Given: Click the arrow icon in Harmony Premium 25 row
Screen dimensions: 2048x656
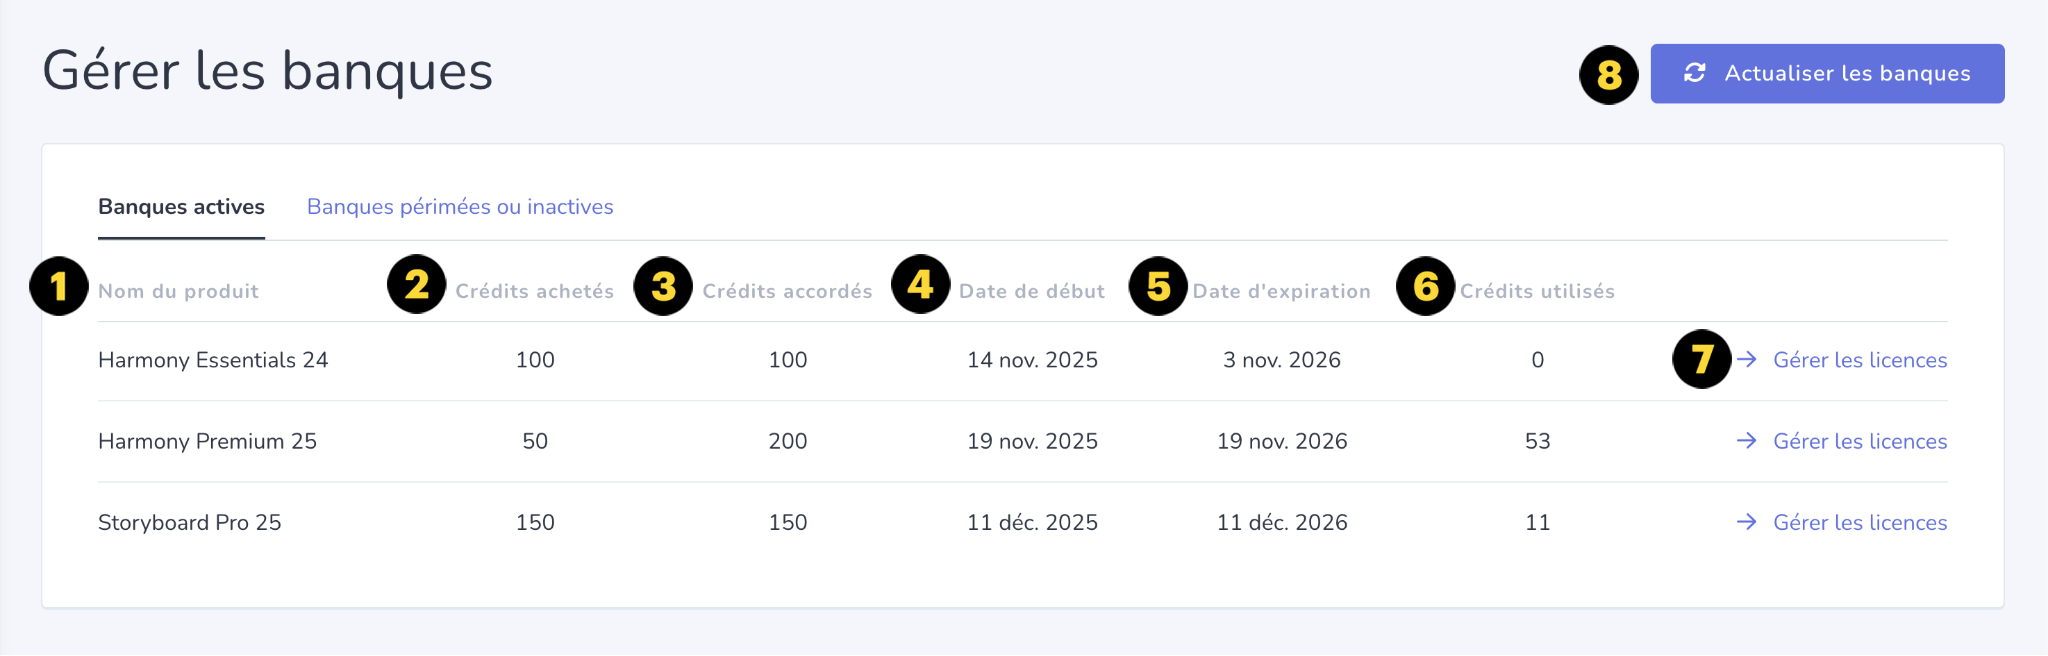Looking at the screenshot, I should (1747, 441).
